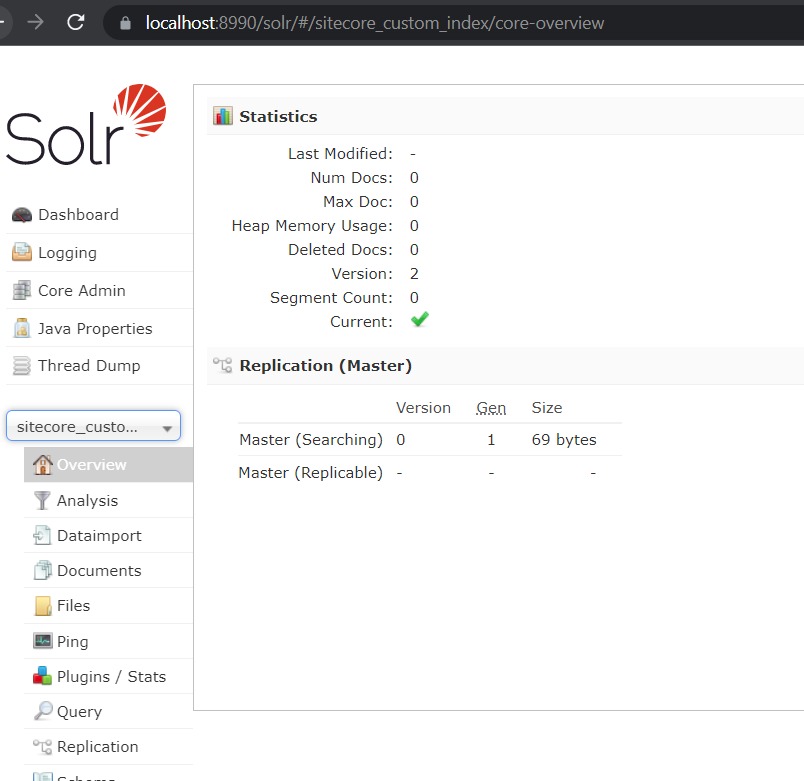Click the Files folder icon

[x=43, y=606]
